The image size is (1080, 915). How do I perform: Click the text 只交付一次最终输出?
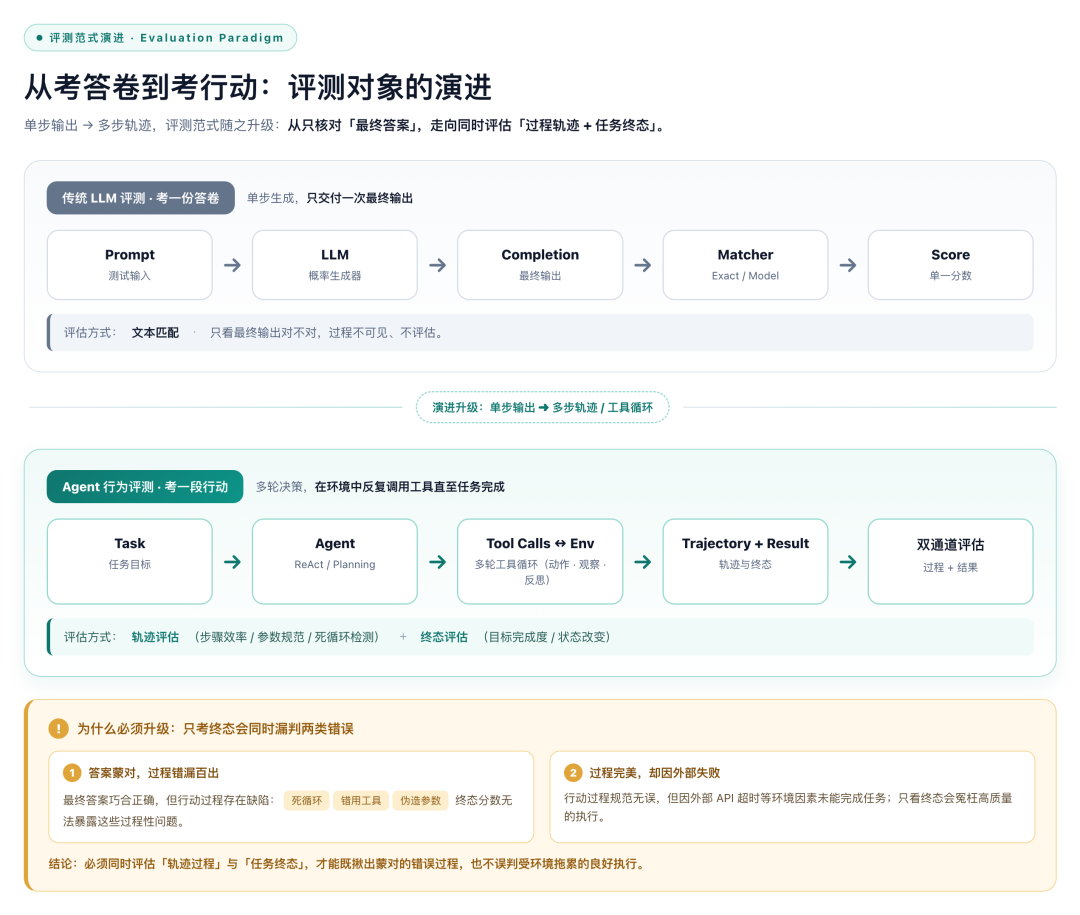(360, 198)
